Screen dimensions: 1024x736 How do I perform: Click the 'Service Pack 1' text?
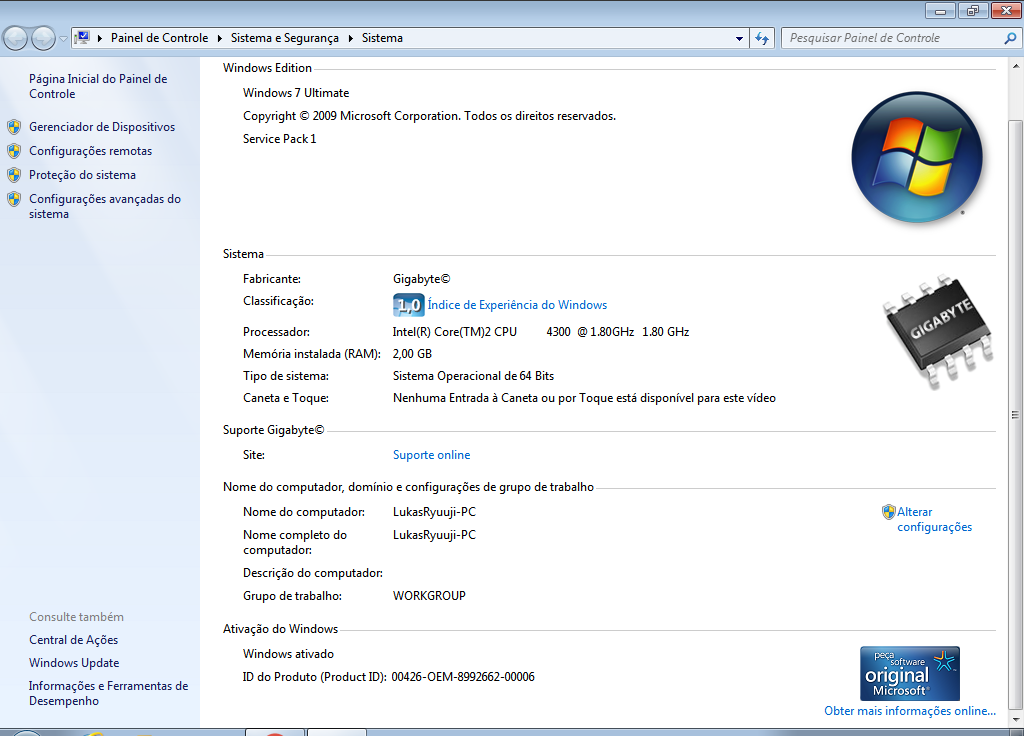point(280,138)
